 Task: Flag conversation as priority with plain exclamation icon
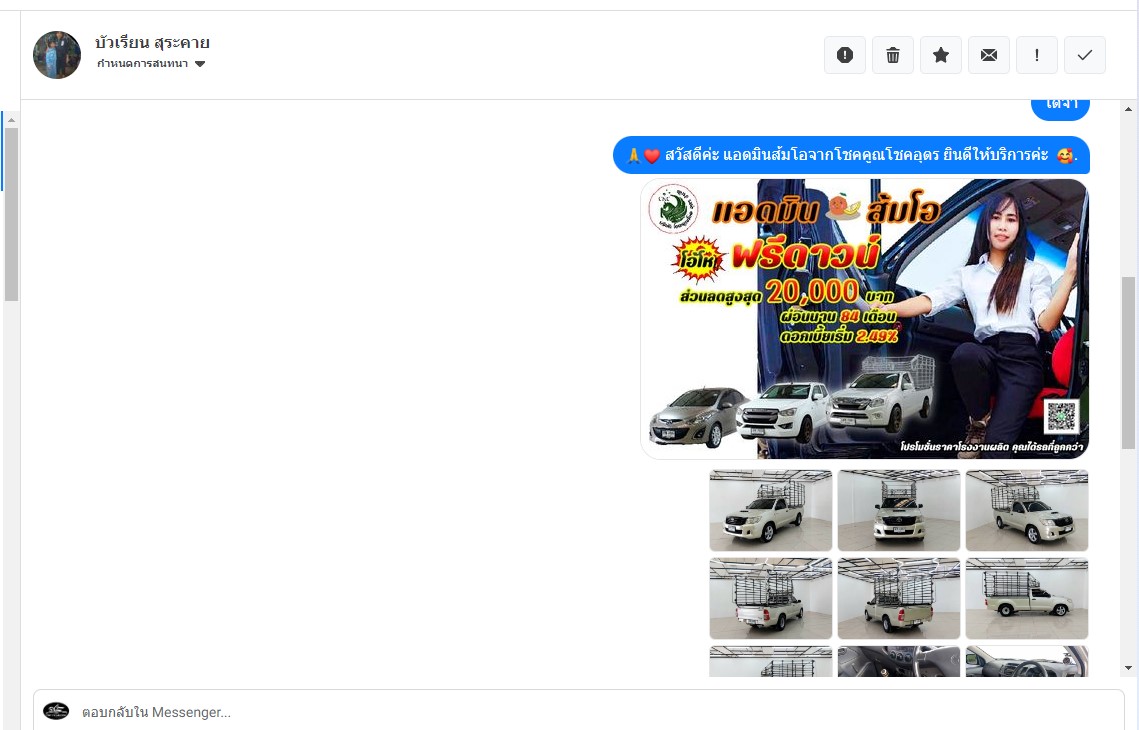click(x=1037, y=55)
